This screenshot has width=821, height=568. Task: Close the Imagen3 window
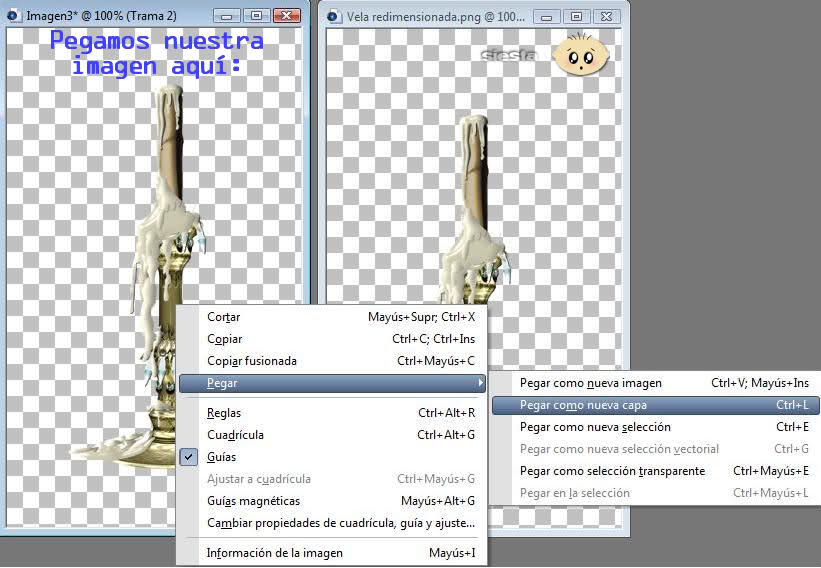(x=287, y=16)
